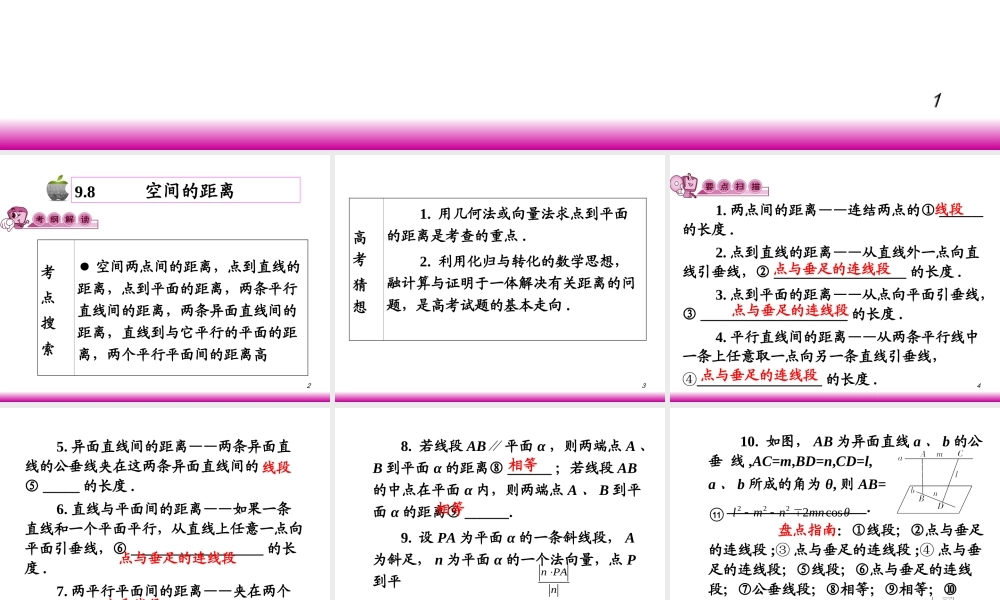Click the 要点扫描 mascot badge

pos(719,186)
